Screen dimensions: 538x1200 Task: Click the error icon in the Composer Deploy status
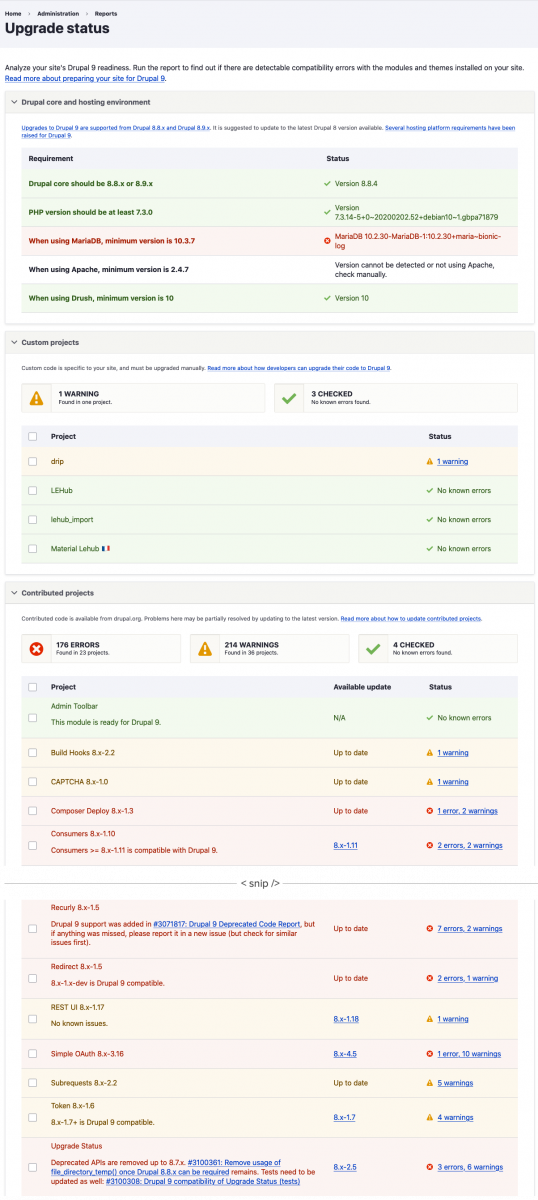point(430,810)
